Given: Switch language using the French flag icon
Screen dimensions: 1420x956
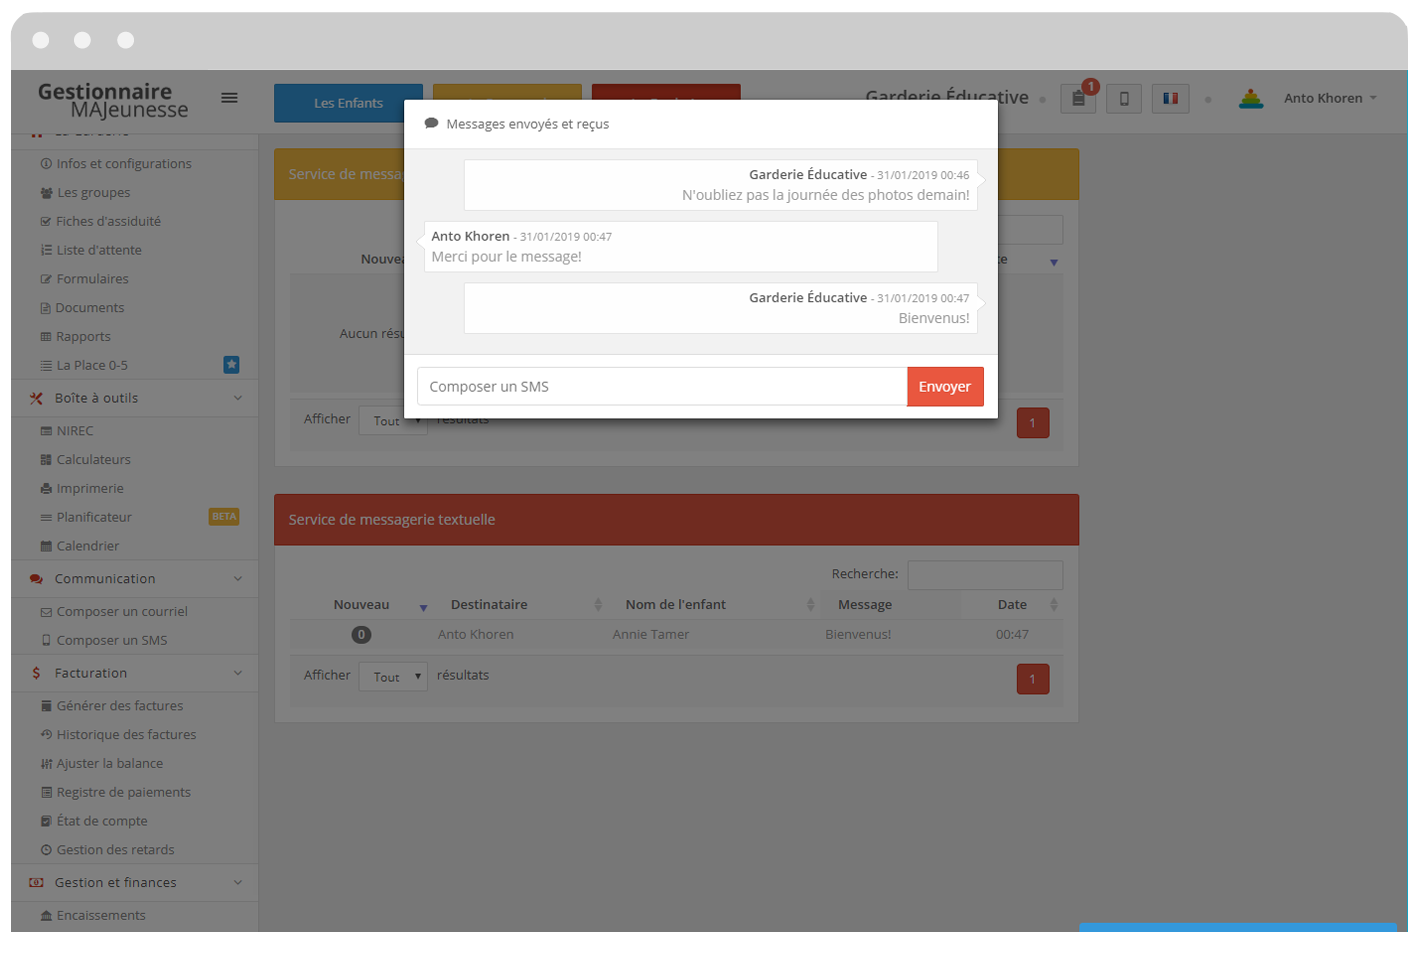Looking at the screenshot, I should point(1170,99).
